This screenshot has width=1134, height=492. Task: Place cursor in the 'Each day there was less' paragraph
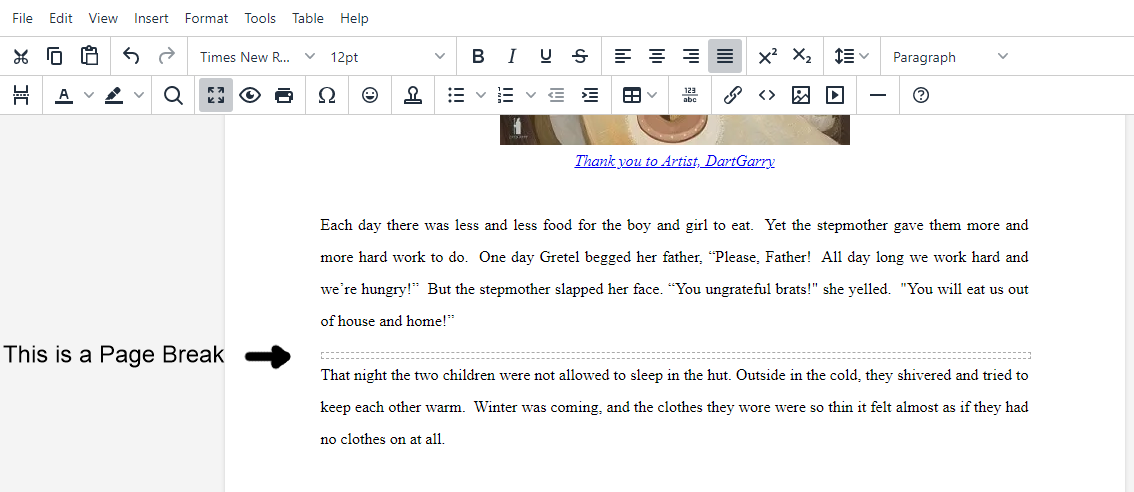click(674, 273)
